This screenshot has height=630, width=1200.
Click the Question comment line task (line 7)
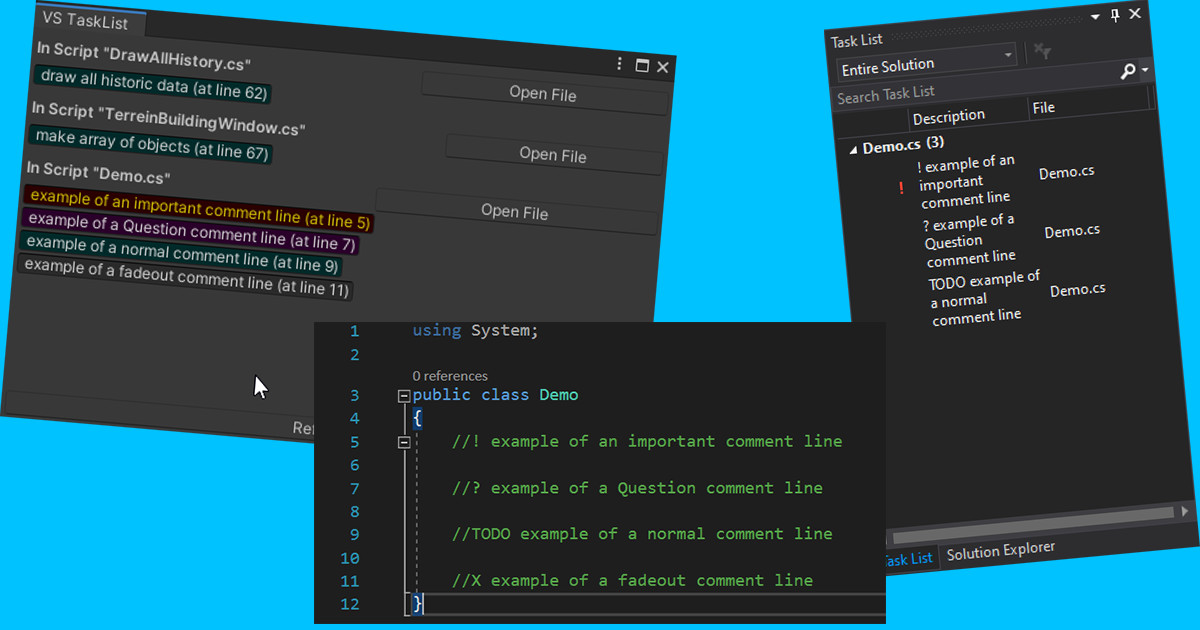click(190, 230)
